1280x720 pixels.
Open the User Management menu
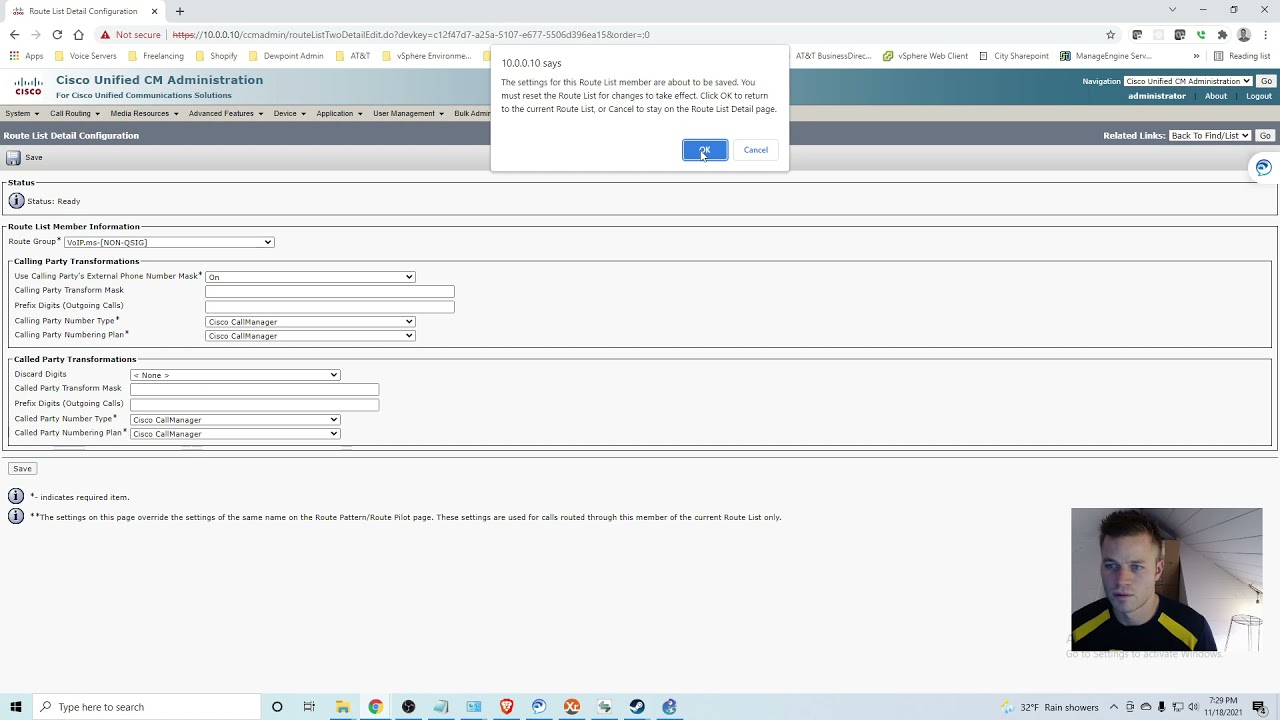tap(409, 114)
